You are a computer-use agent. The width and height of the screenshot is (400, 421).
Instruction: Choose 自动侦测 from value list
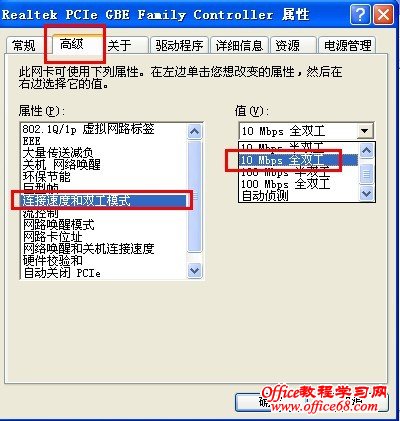click(265, 195)
